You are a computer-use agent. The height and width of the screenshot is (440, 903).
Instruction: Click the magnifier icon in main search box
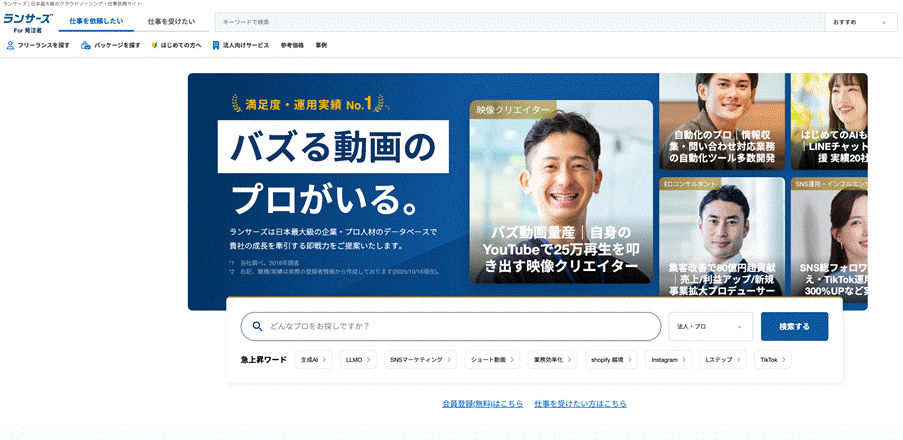[x=257, y=327]
